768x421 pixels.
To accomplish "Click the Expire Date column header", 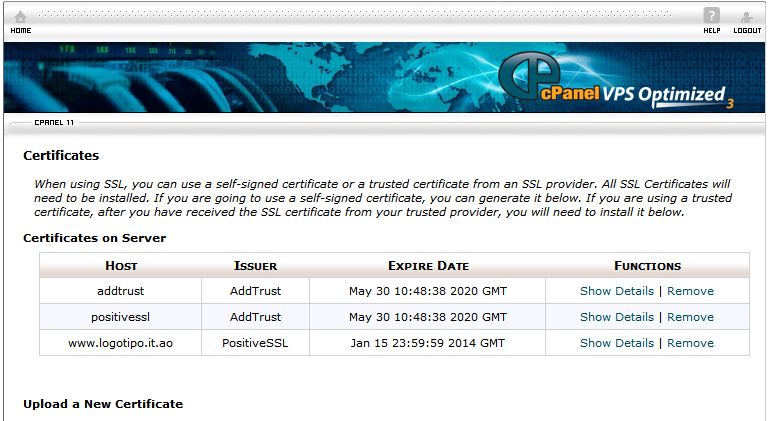I will click(428, 265).
